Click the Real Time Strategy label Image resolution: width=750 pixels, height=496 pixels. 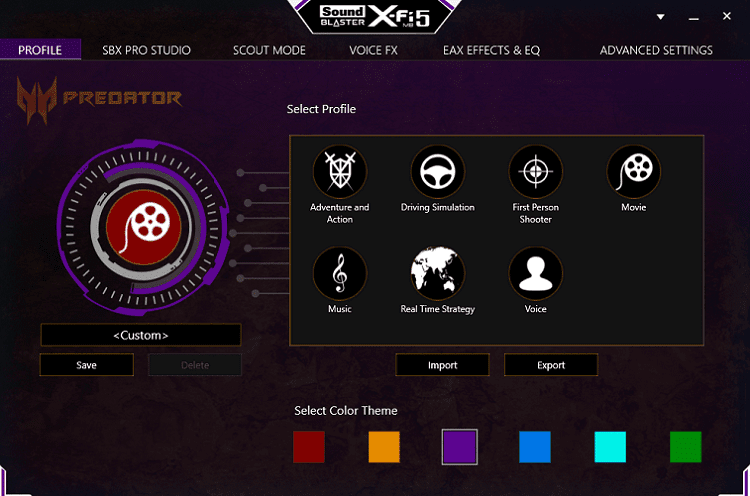tap(438, 309)
